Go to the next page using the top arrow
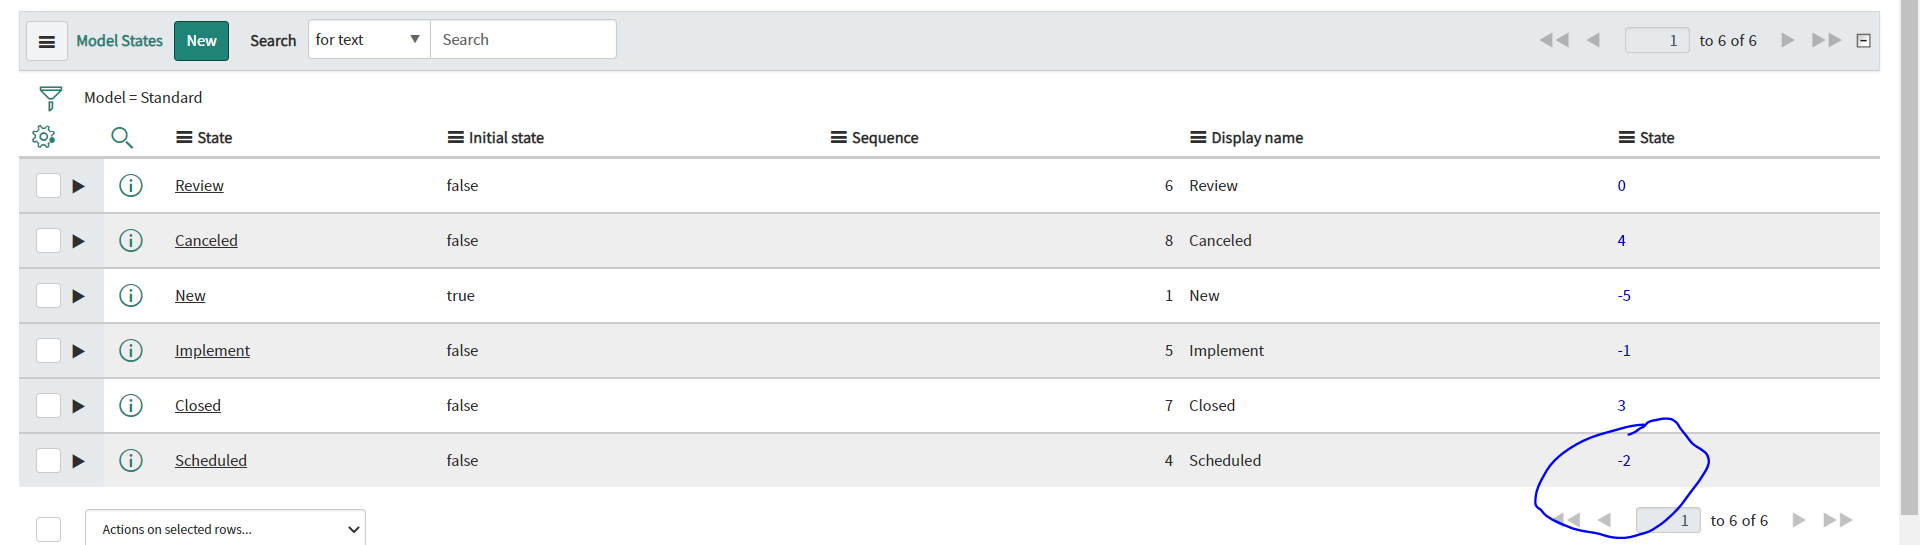This screenshot has height=545, width=1920. (x=1788, y=40)
